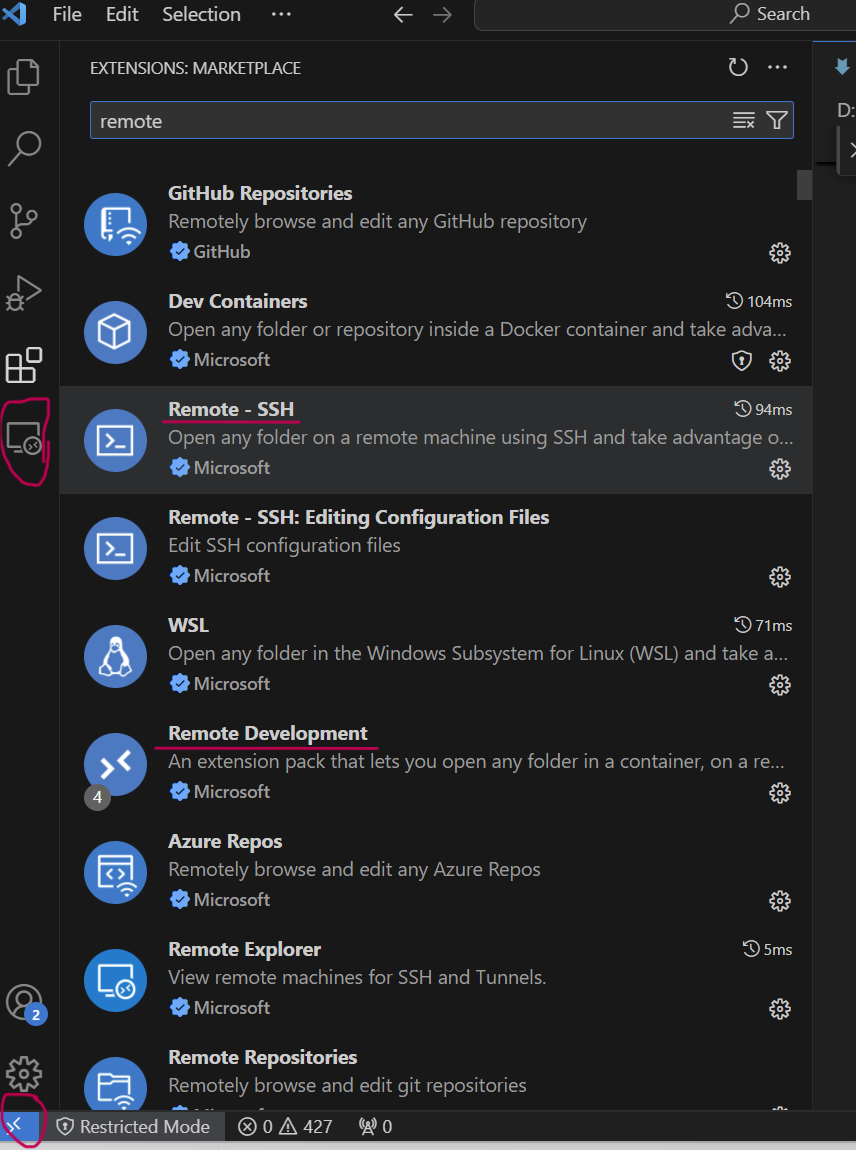
Task: Click 104ms activation time for Dev Containers
Action: (759, 301)
